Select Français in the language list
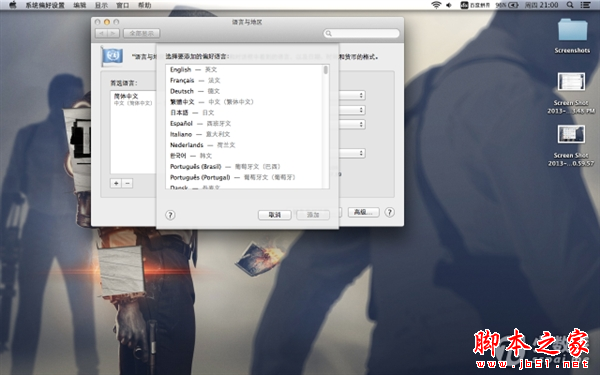 coord(245,80)
